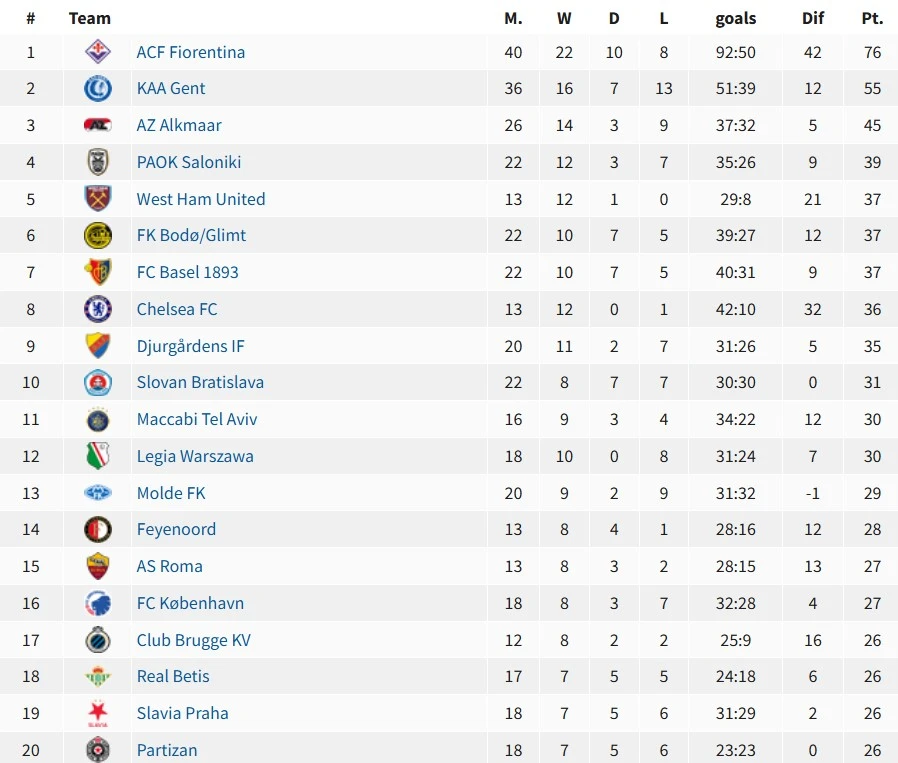
Task: Click the Team column header
Action: 90,18
